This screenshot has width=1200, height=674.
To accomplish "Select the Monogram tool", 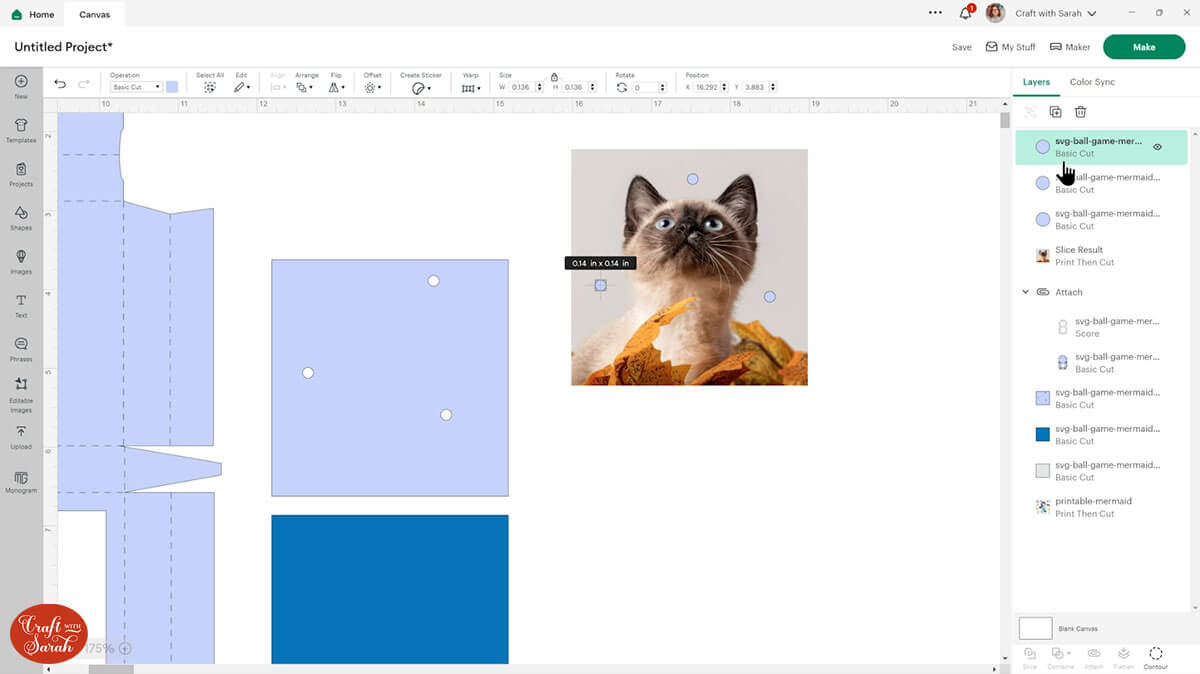I will pyautogui.click(x=21, y=482).
